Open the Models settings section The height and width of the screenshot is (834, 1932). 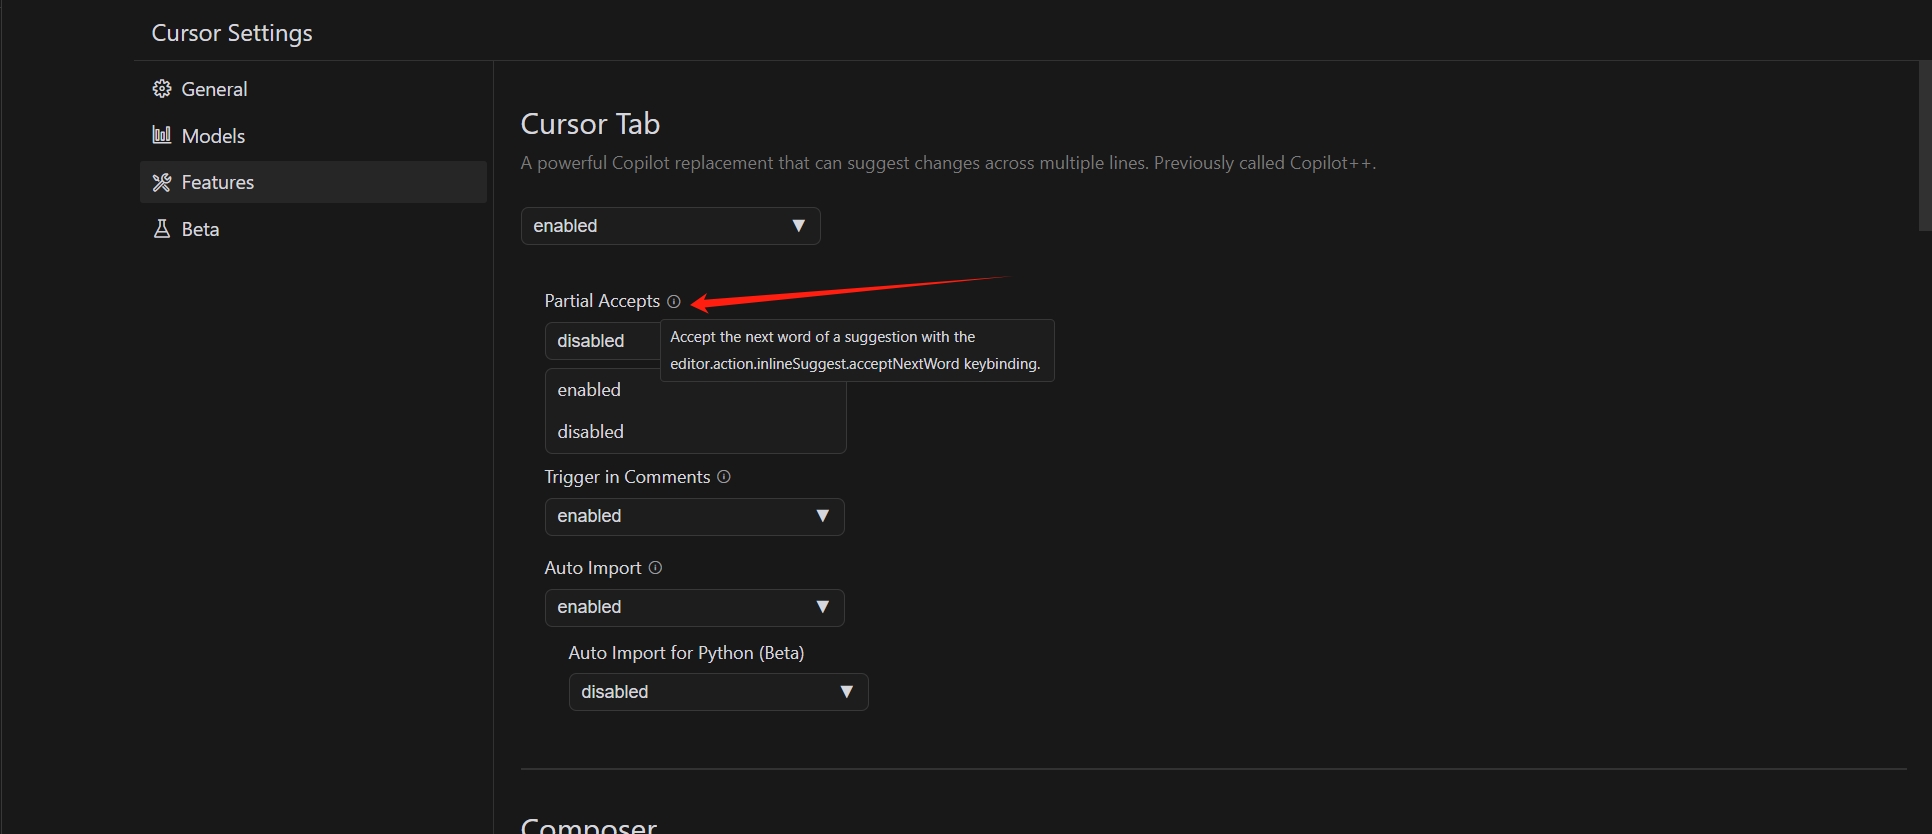coord(313,136)
